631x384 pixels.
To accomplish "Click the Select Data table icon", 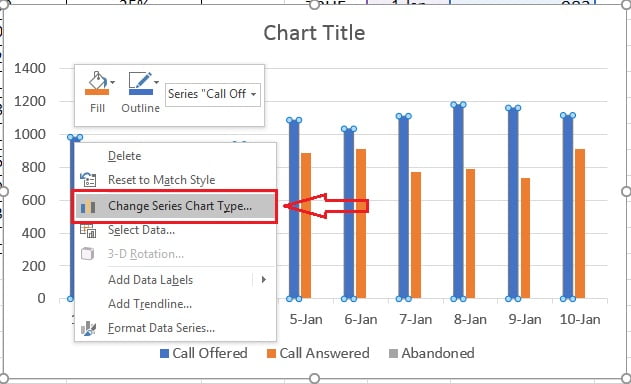I will coord(88,231).
